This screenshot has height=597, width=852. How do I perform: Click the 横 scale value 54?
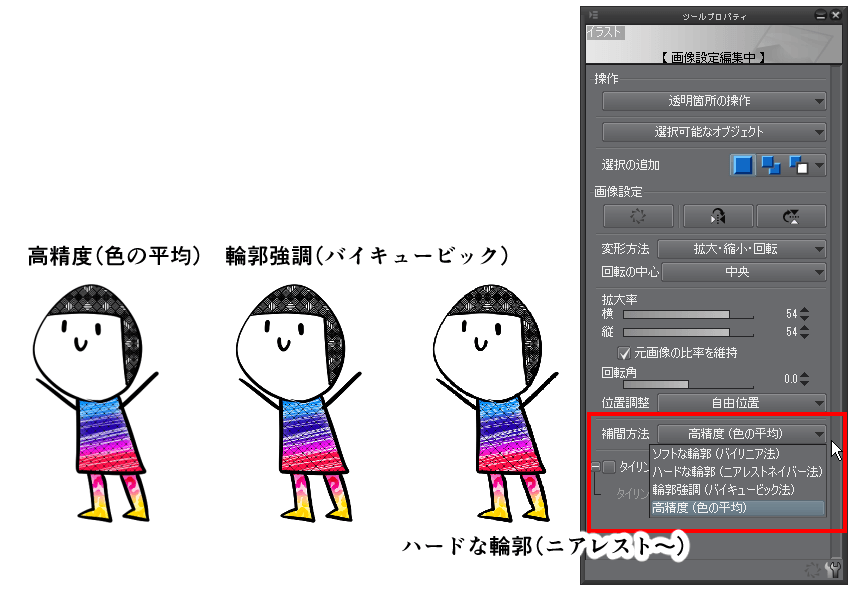792,314
